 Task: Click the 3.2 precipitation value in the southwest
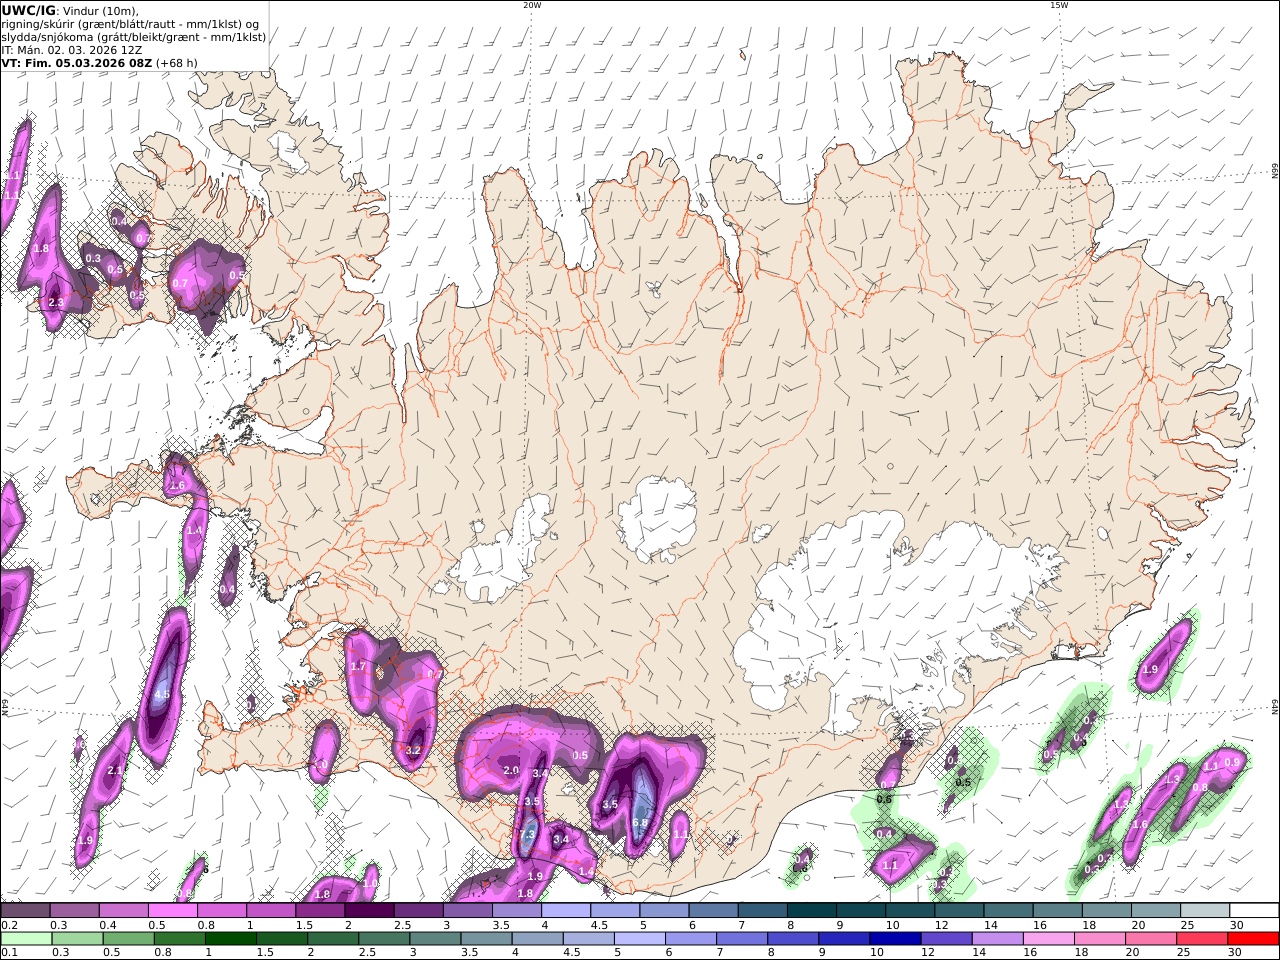[x=412, y=750]
